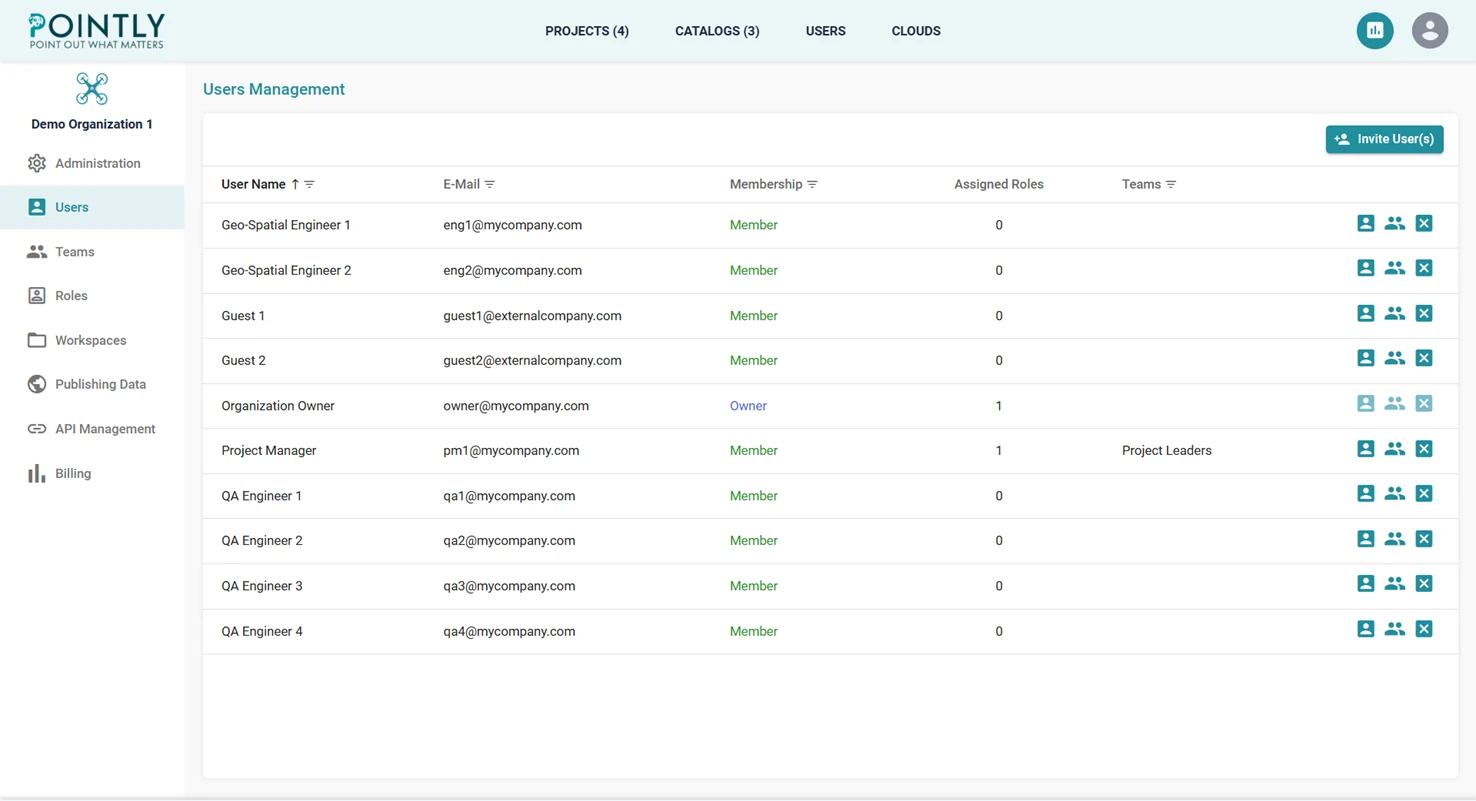Go to USERS in top navigation

(826, 31)
